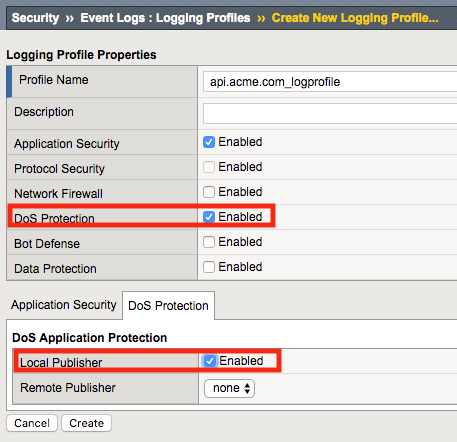Click the Create New Logging Profile breadcrumb text
Screen dimensions: 457x442
tap(355, 18)
